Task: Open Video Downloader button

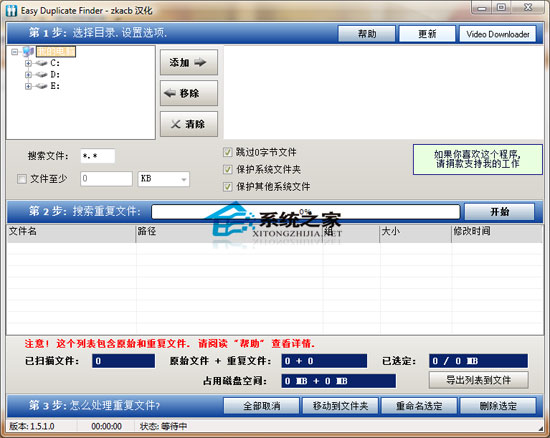Action: pos(498,34)
